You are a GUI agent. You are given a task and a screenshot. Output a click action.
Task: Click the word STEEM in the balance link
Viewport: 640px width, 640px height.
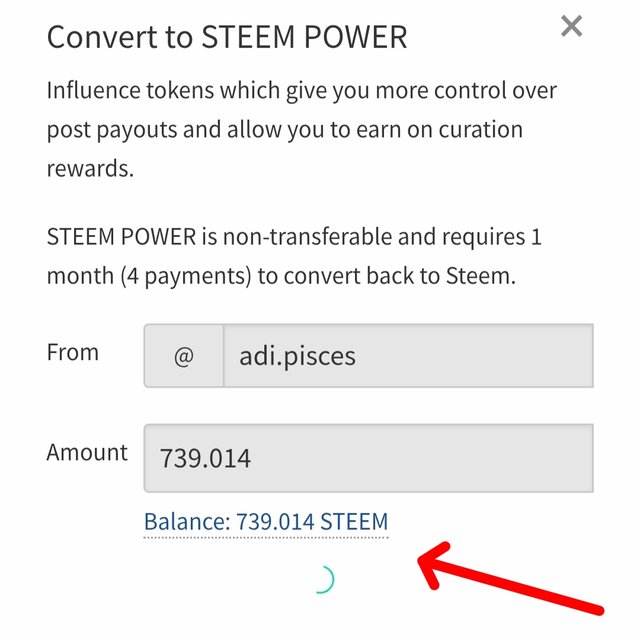(x=352, y=521)
